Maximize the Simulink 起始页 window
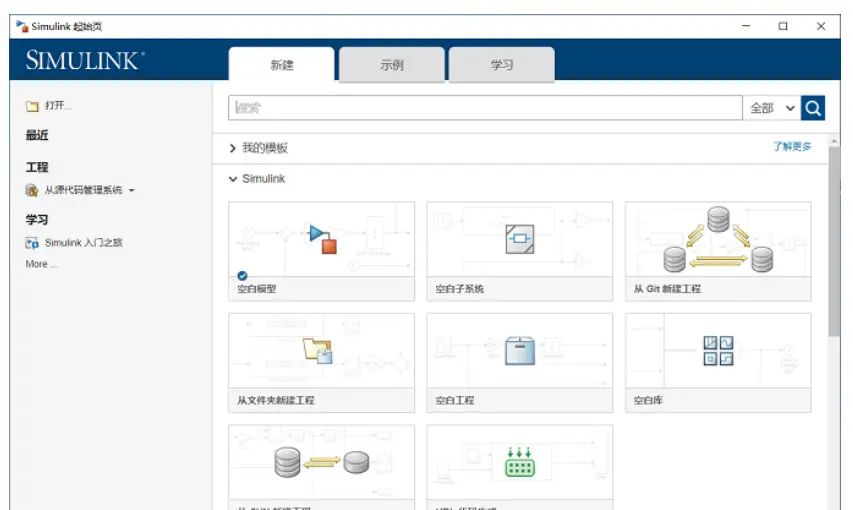The width and height of the screenshot is (853, 510). pos(783,26)
